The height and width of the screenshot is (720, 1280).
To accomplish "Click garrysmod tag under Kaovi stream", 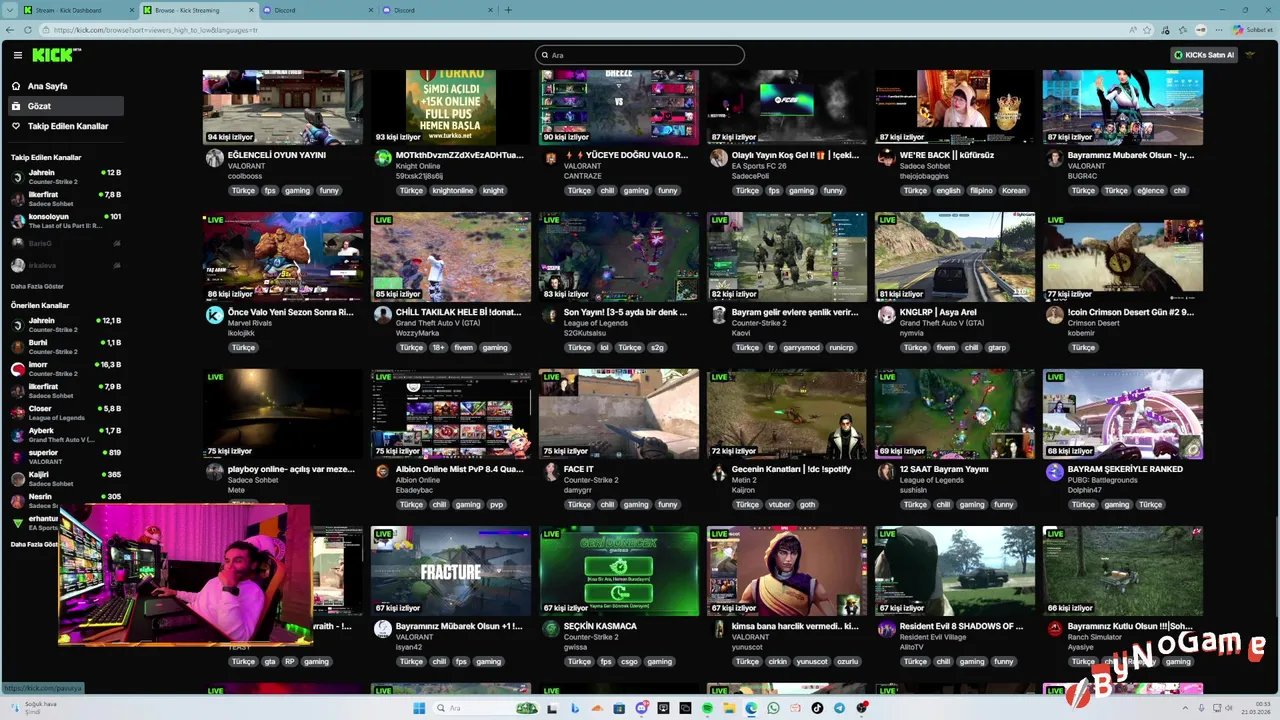I will click(801, 347).
